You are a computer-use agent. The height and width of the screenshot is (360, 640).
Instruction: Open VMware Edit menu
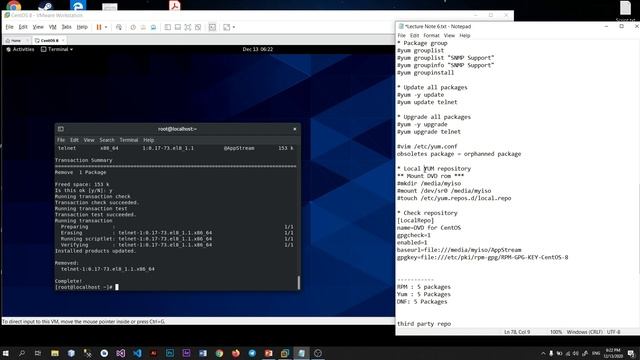click(23, 27)
